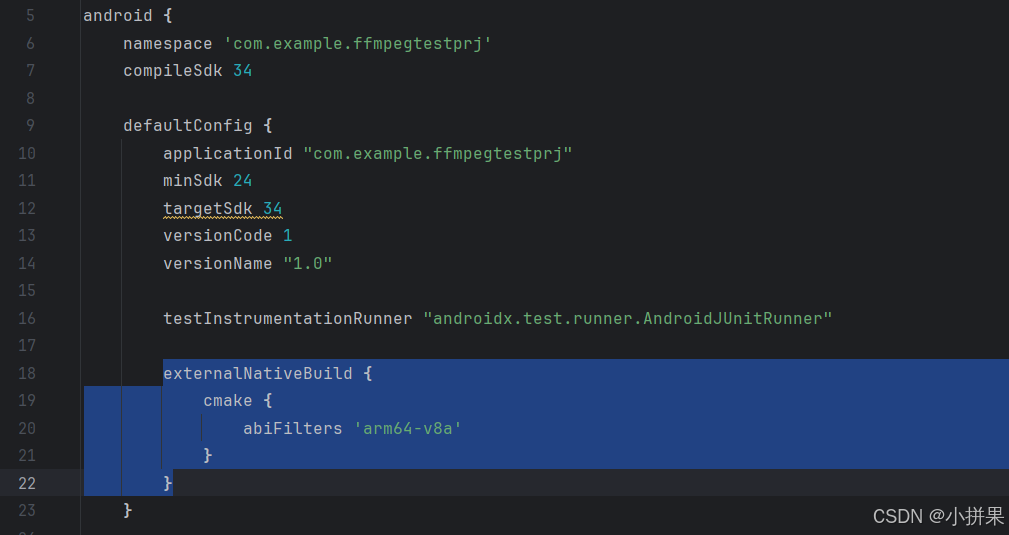This screenshot has width=1009, height=535.
Task: Click the closing brace on line 22
Action: 168,483
